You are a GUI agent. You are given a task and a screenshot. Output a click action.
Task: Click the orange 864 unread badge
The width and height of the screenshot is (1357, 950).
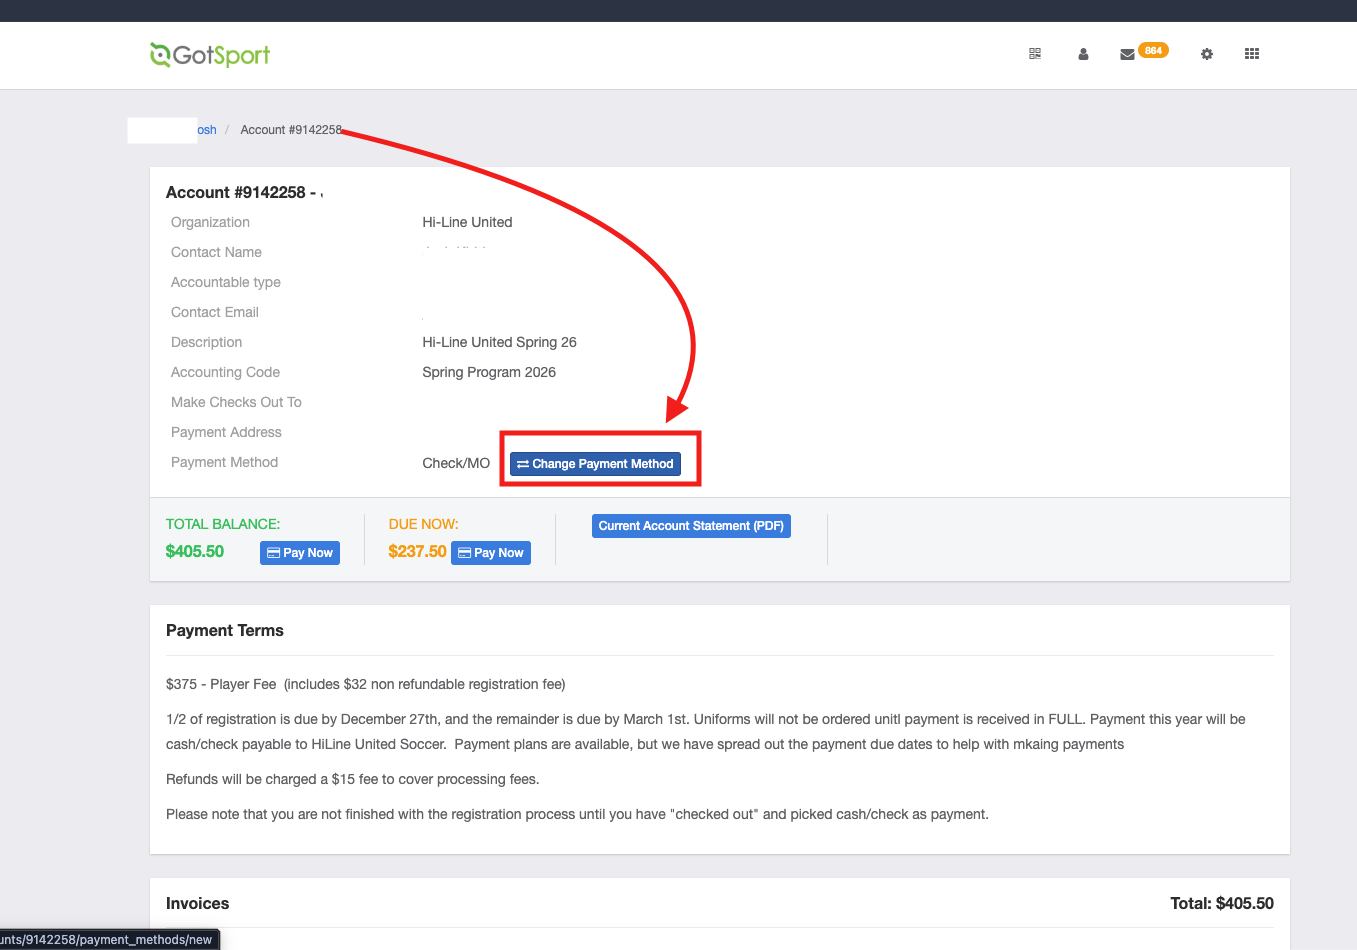pos(1153,50)
